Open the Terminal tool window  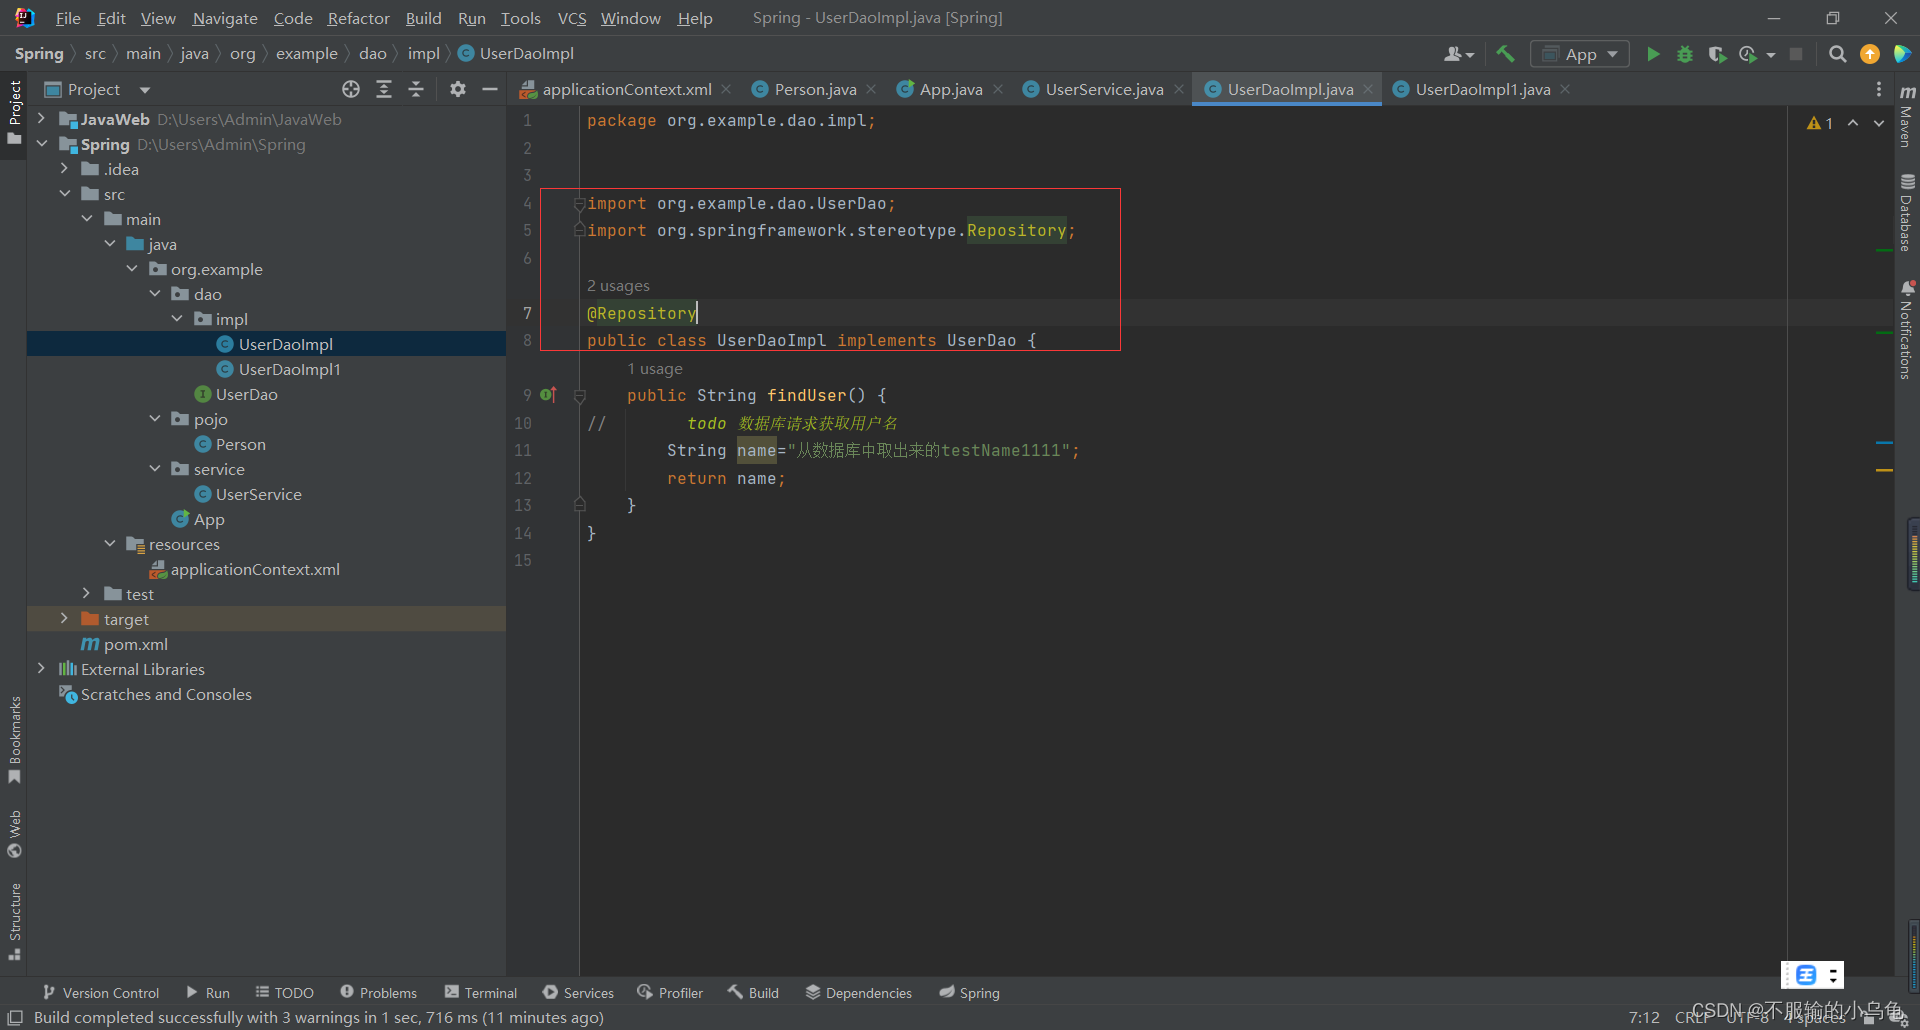[481, 993]
